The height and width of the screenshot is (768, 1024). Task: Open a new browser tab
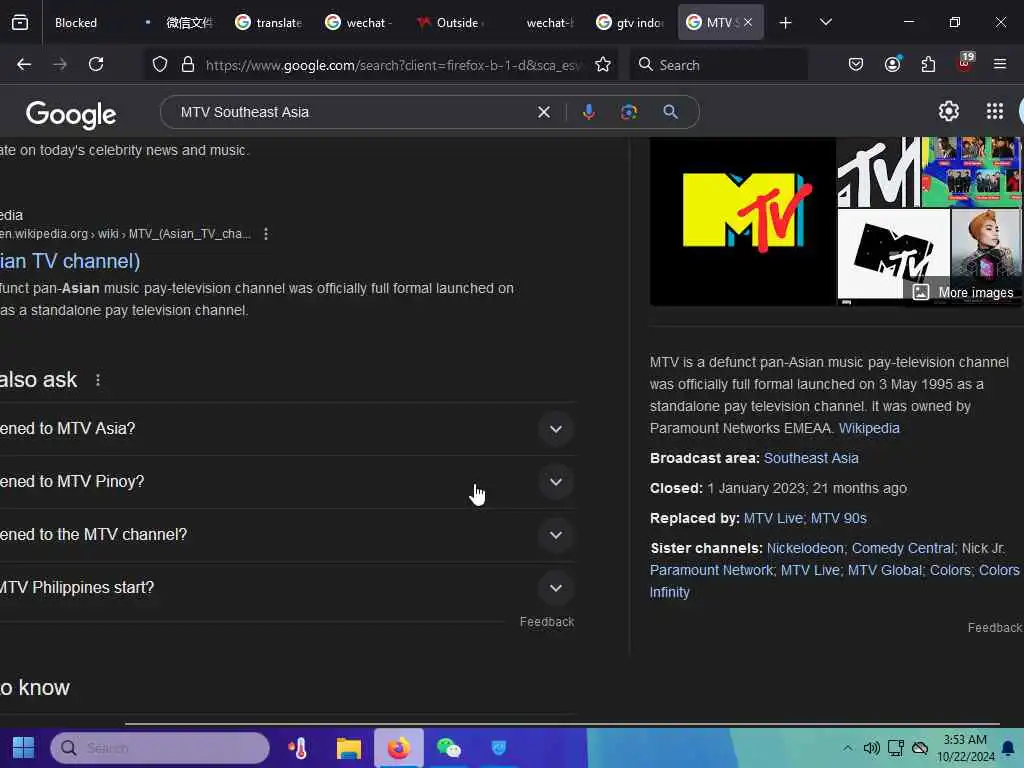pyautogui.click(x=785, y=23)
